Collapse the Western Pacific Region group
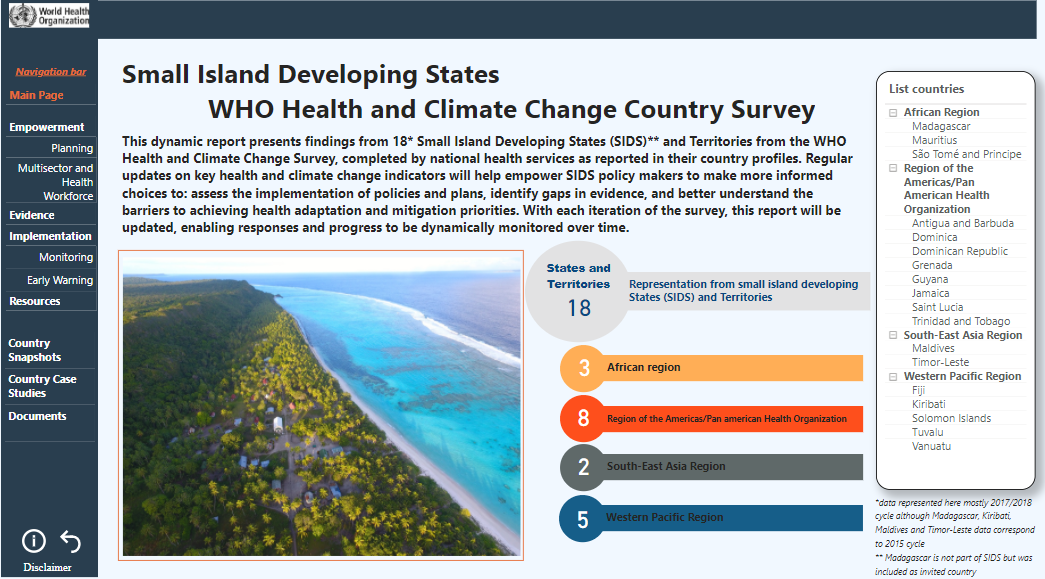Screen dimensions: 1045x579 tap(893, 376)
